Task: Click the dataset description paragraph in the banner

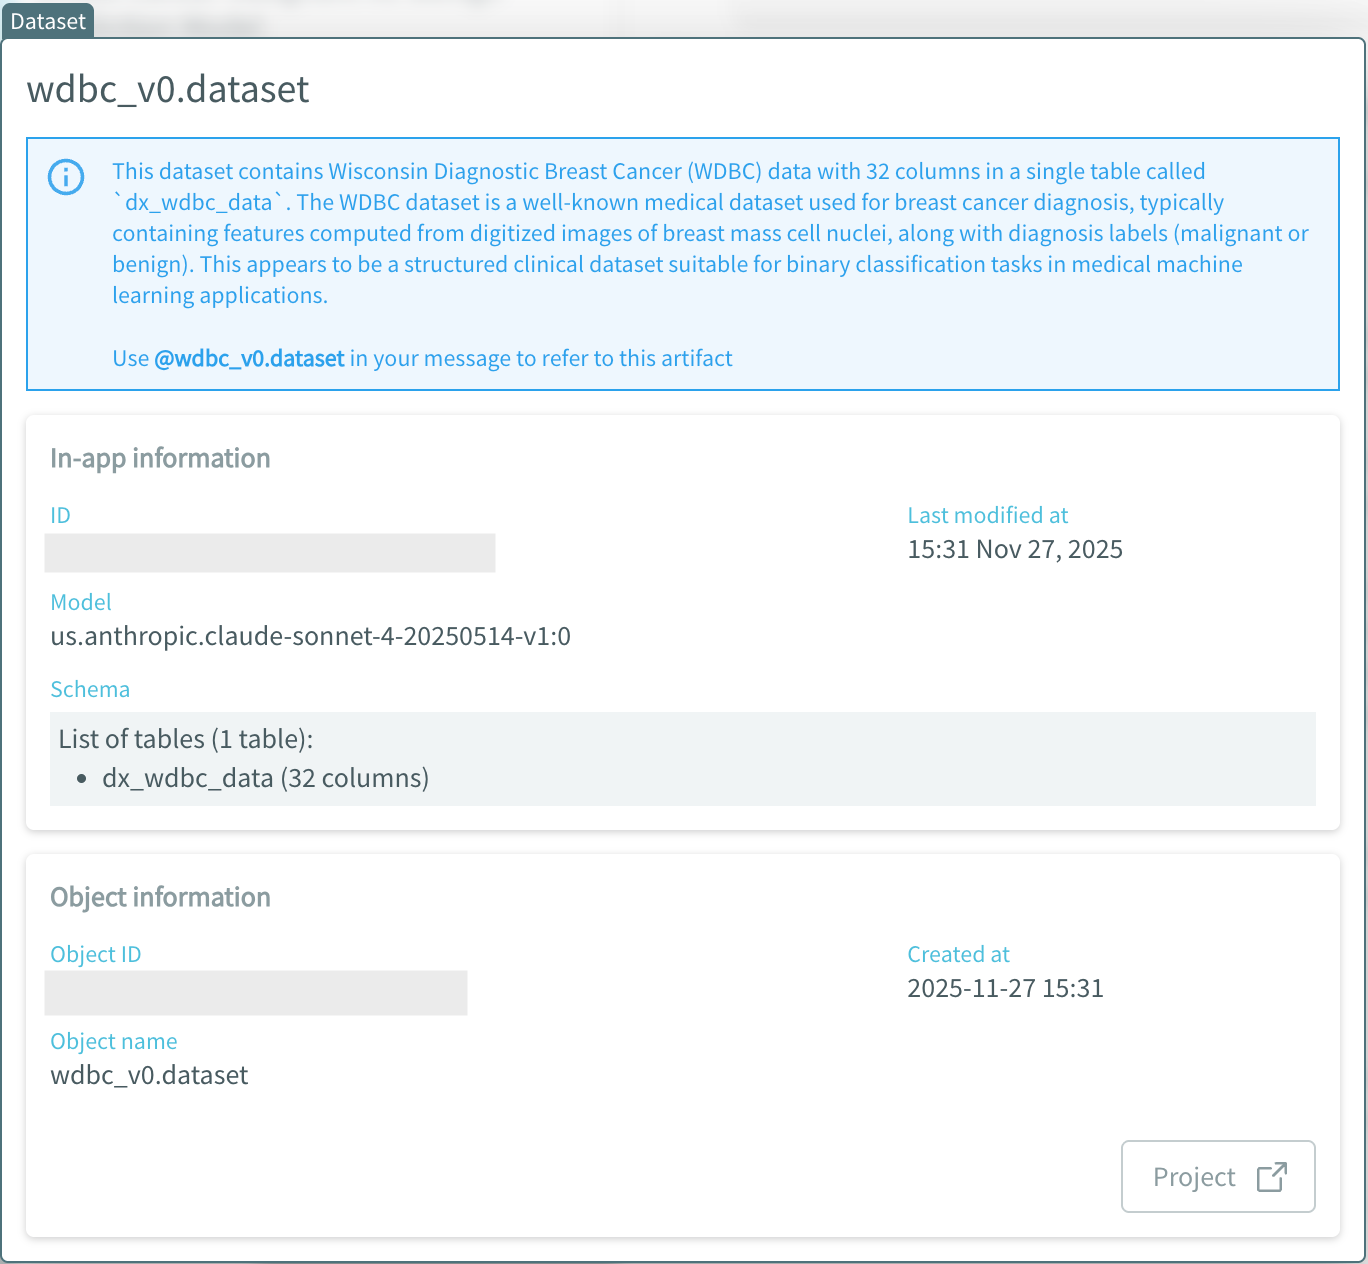Action: (700, 233)
